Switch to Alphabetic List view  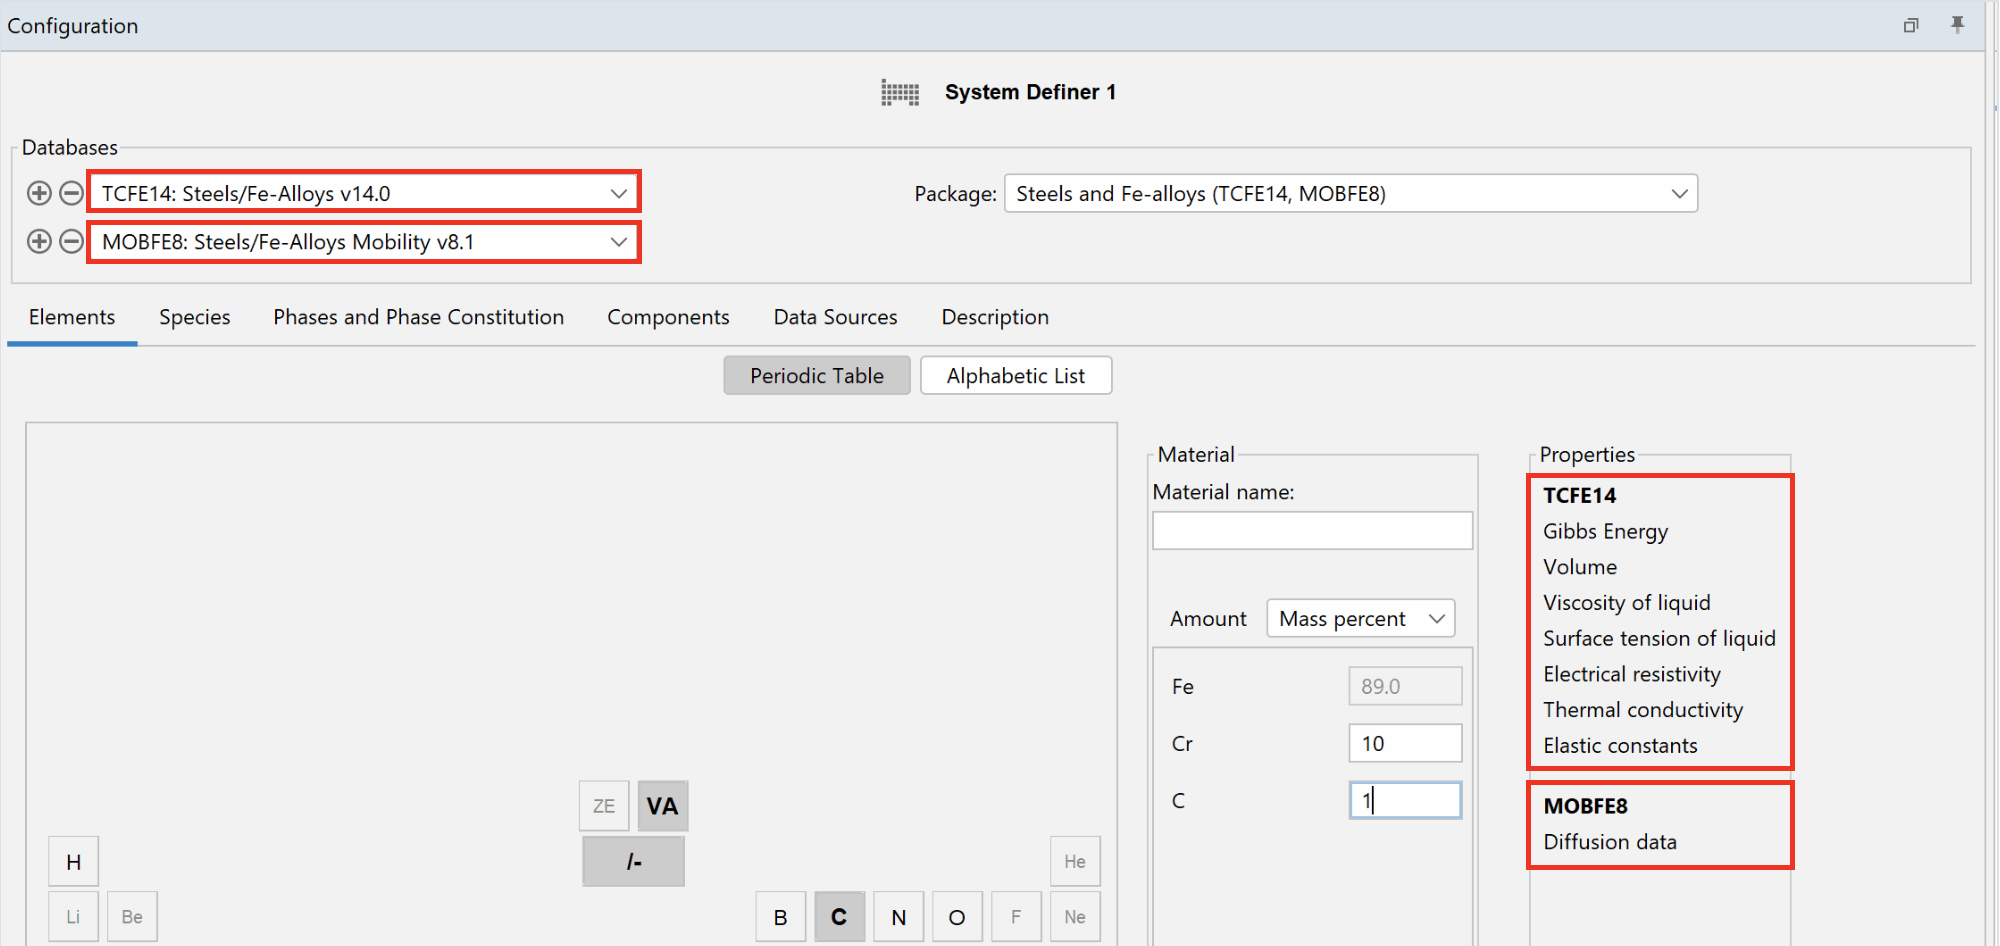point(1015,375)
